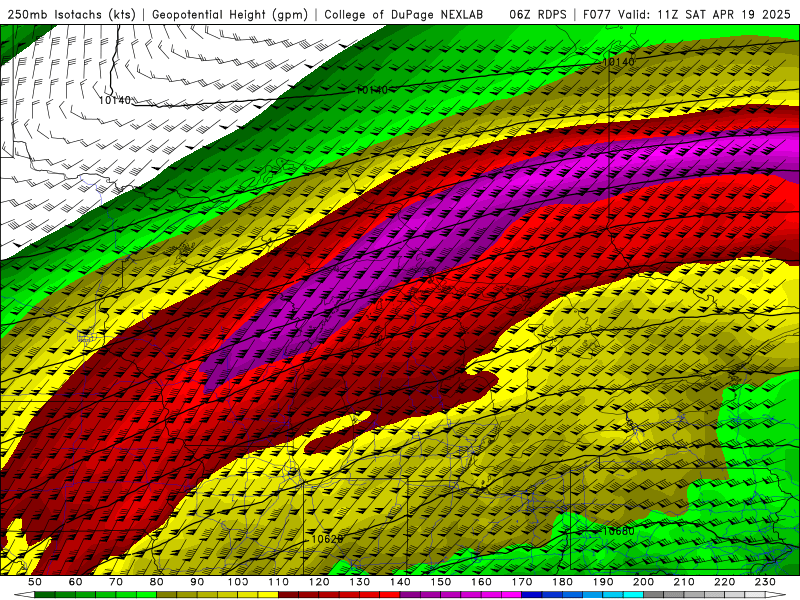800x600 pixels.
Task: Click the 100 value on the legend
Action: coord(238,582)
